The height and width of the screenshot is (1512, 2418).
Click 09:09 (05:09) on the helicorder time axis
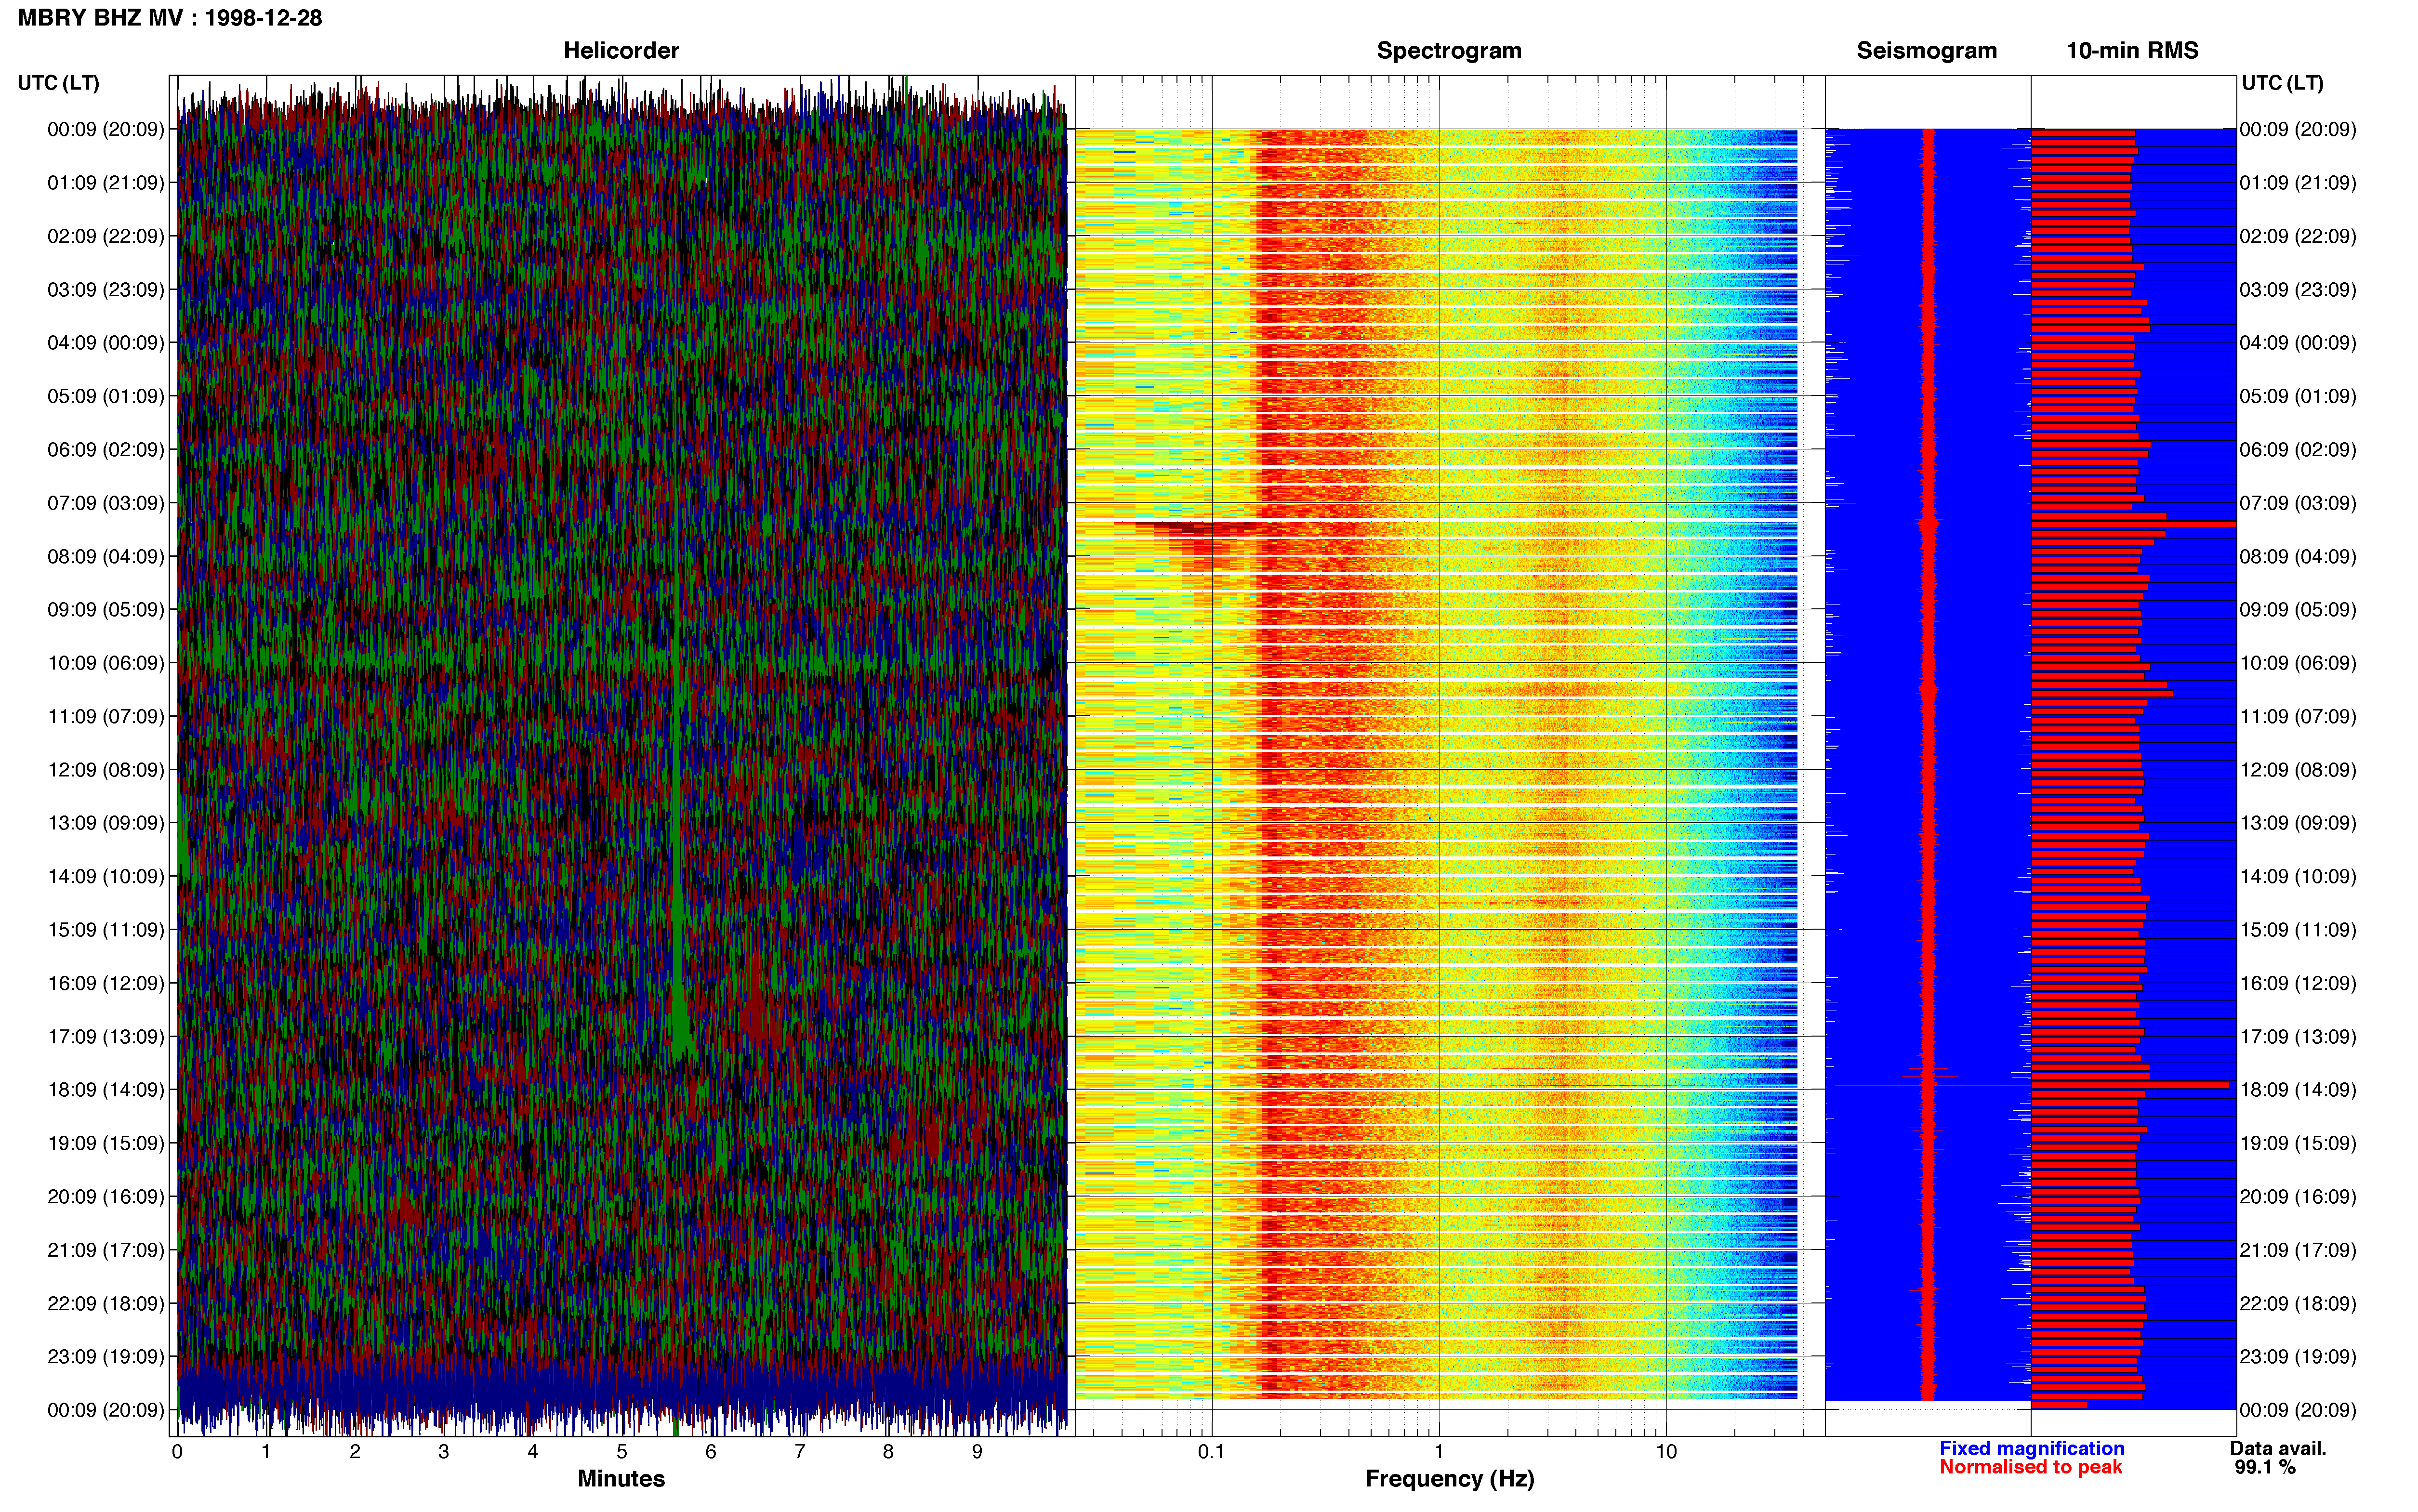pyautogui.click(x=106, y=610)
